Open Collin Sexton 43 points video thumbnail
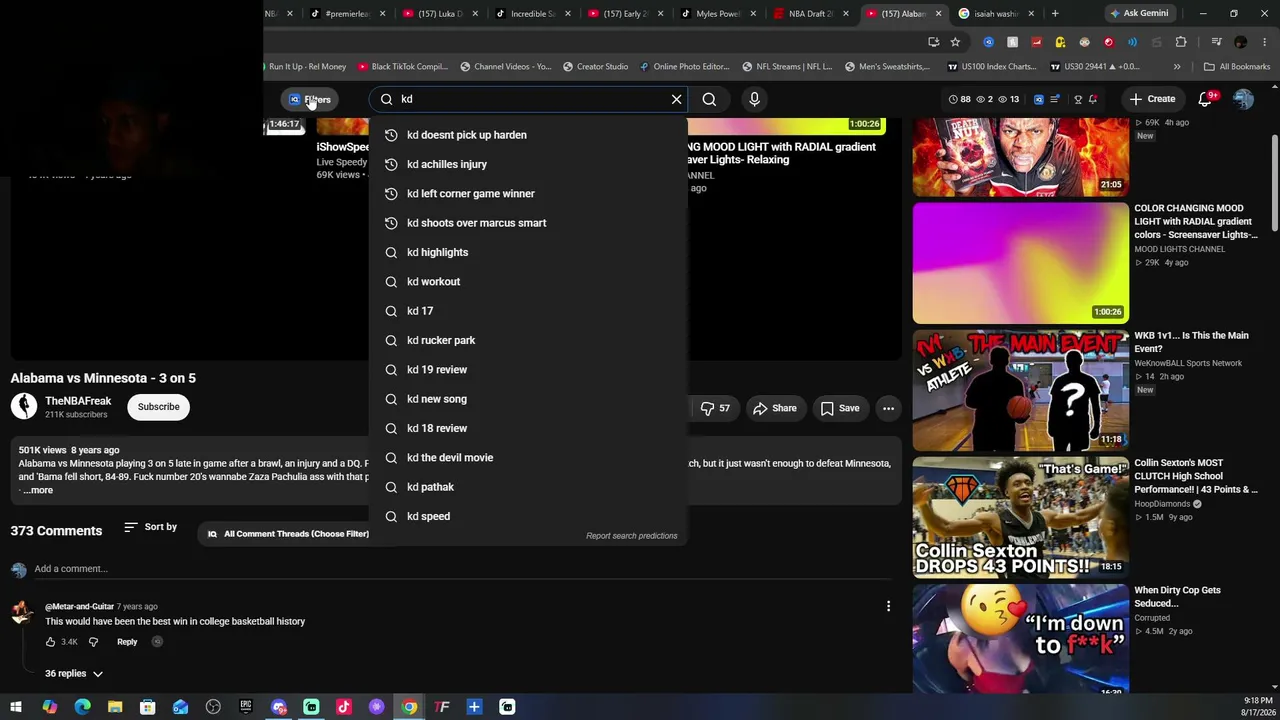Image resolution: width=1280 pixels, height=720 pixels. tap(1020, 518)
